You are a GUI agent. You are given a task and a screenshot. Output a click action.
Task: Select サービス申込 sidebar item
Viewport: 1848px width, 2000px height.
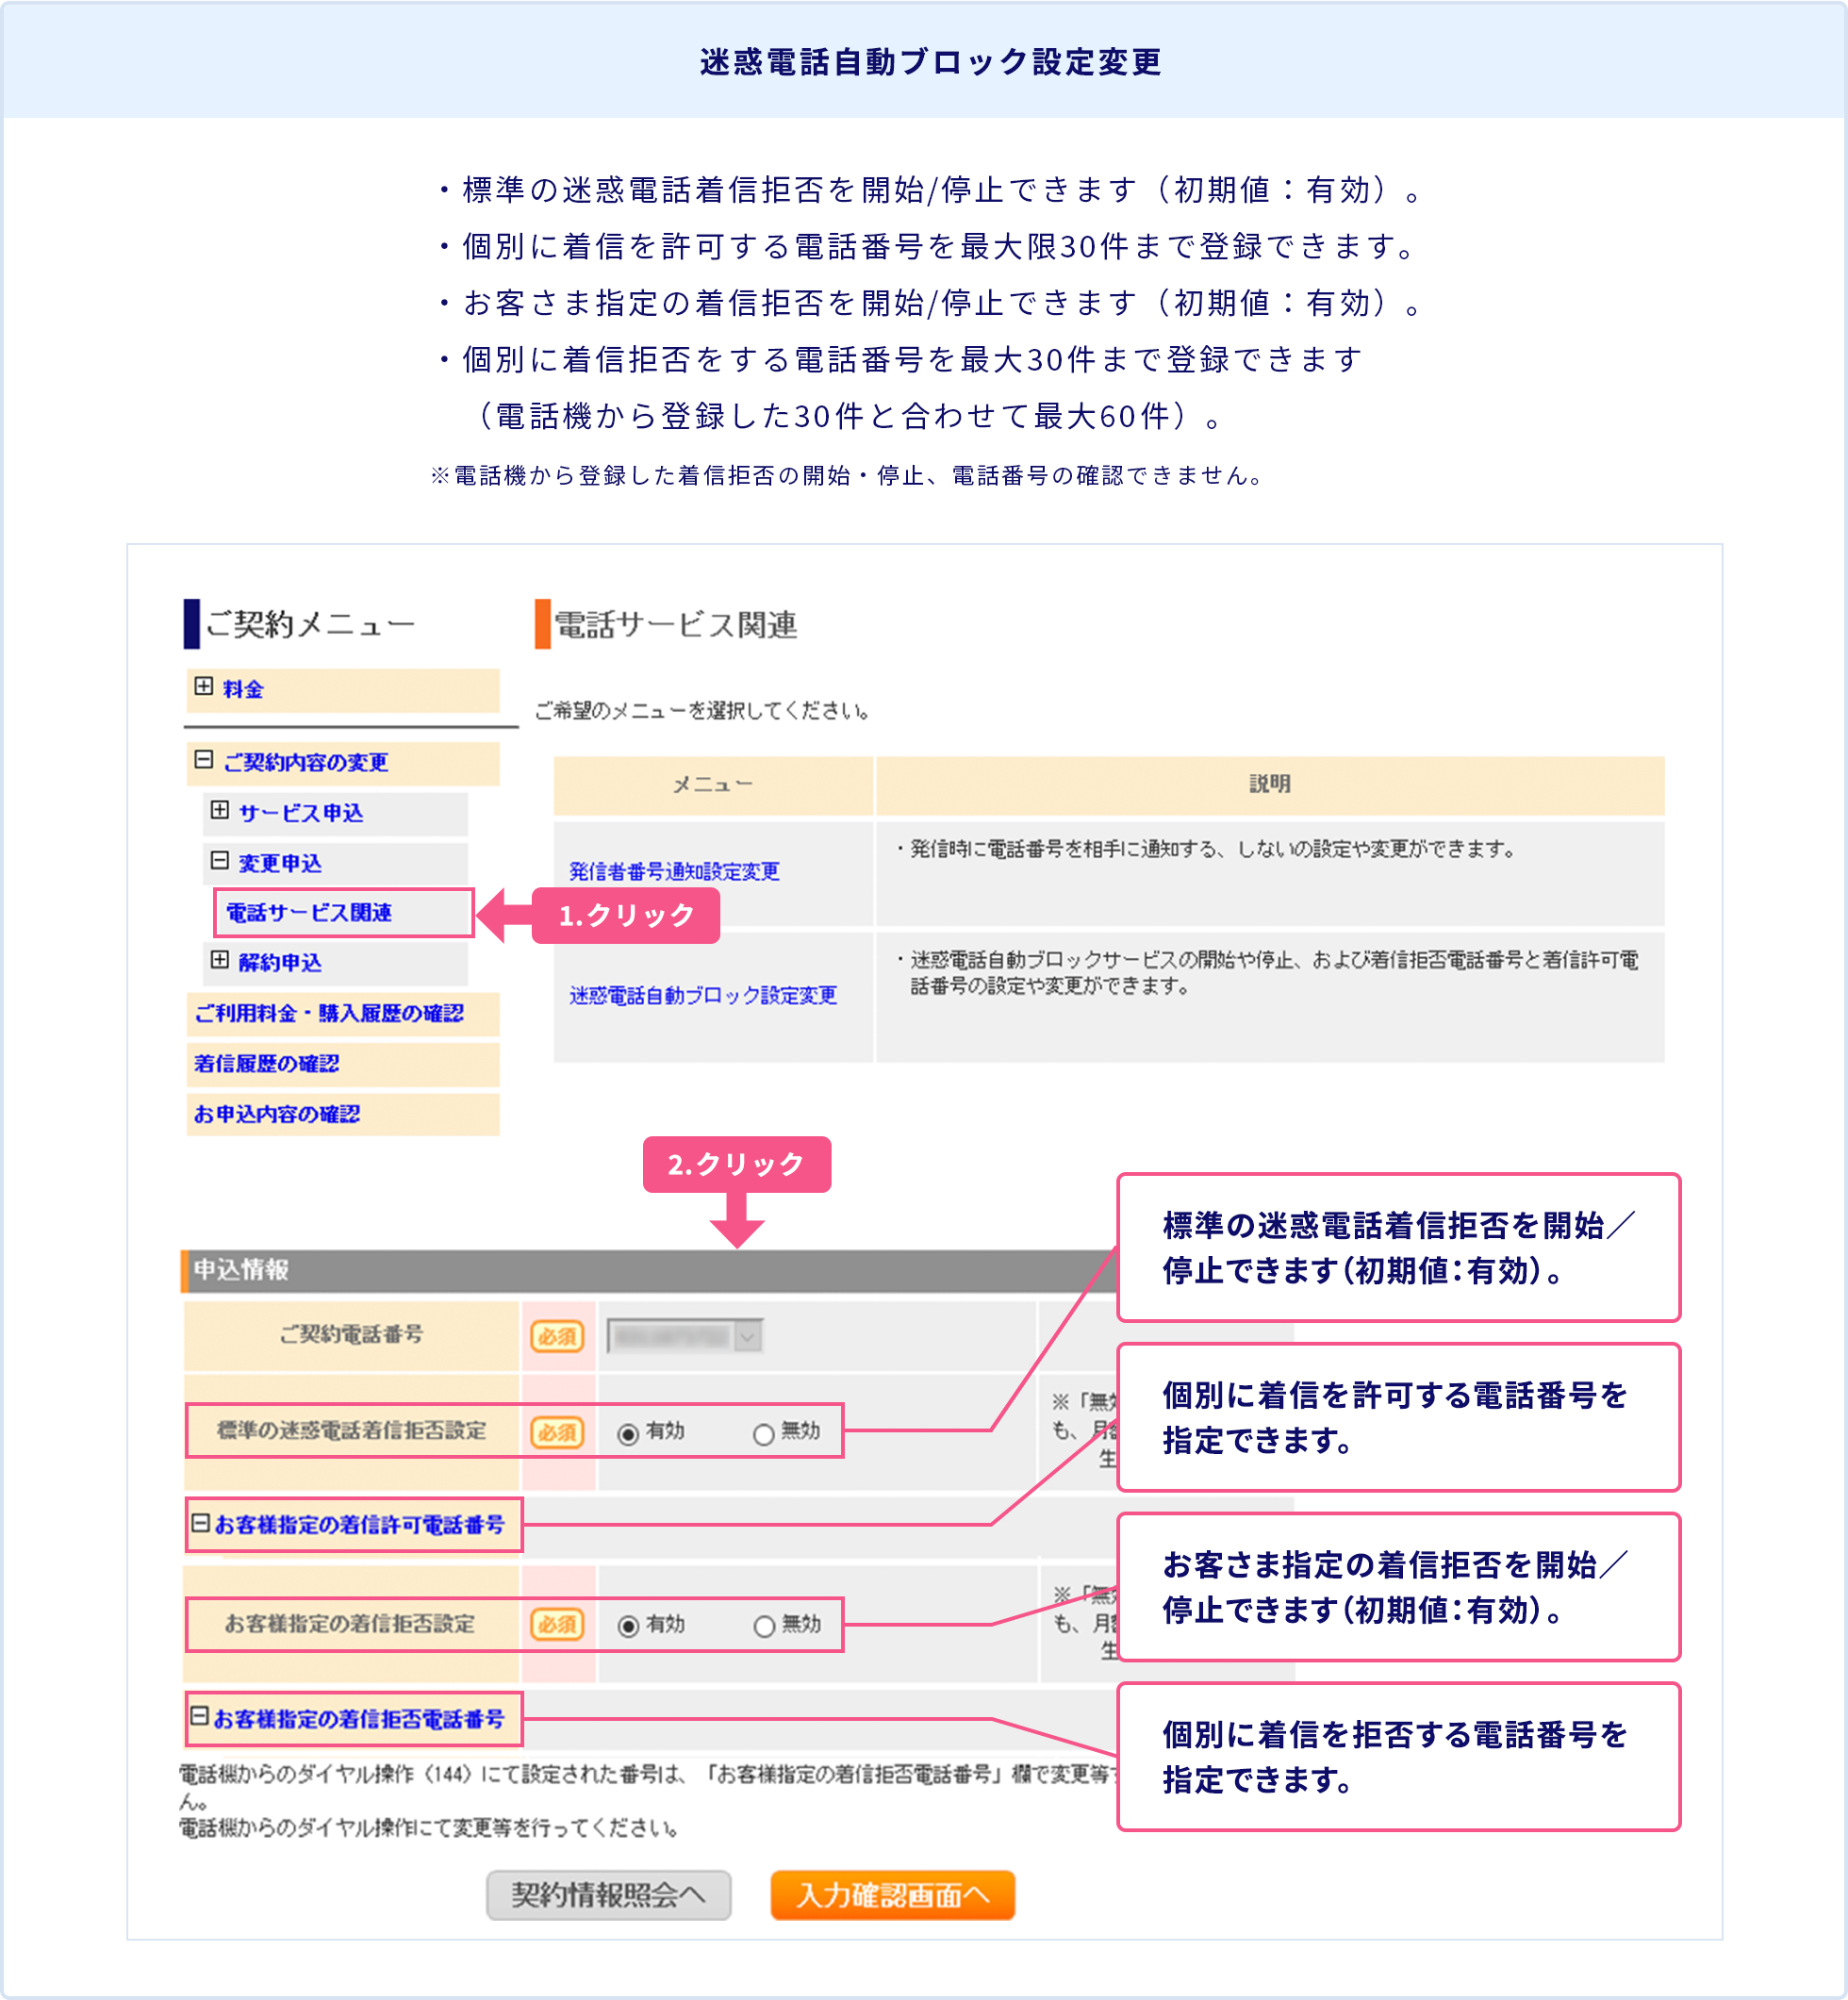click(x=300, y=813)
